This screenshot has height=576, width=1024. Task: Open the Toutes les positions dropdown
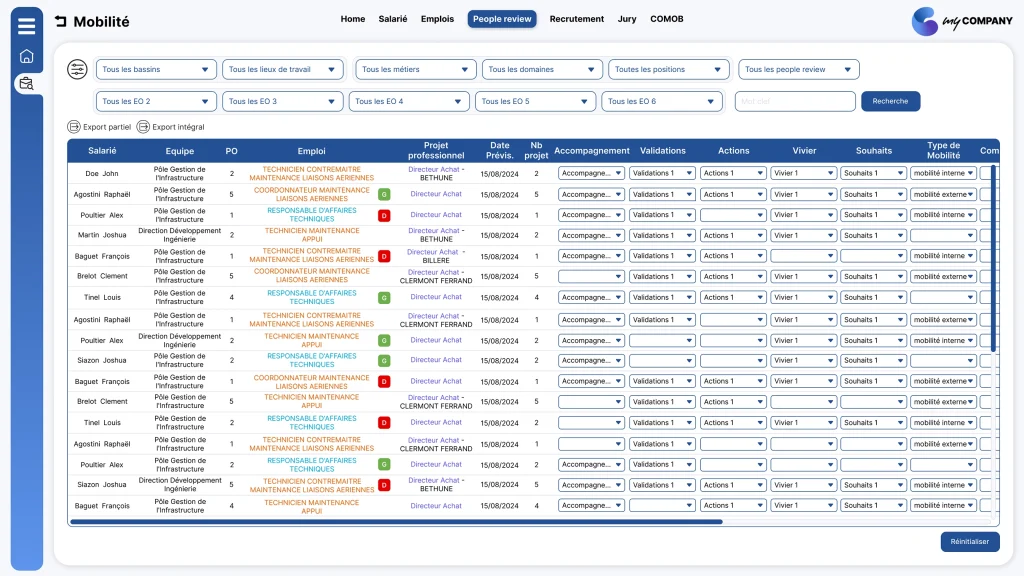[x=669, y=69]
